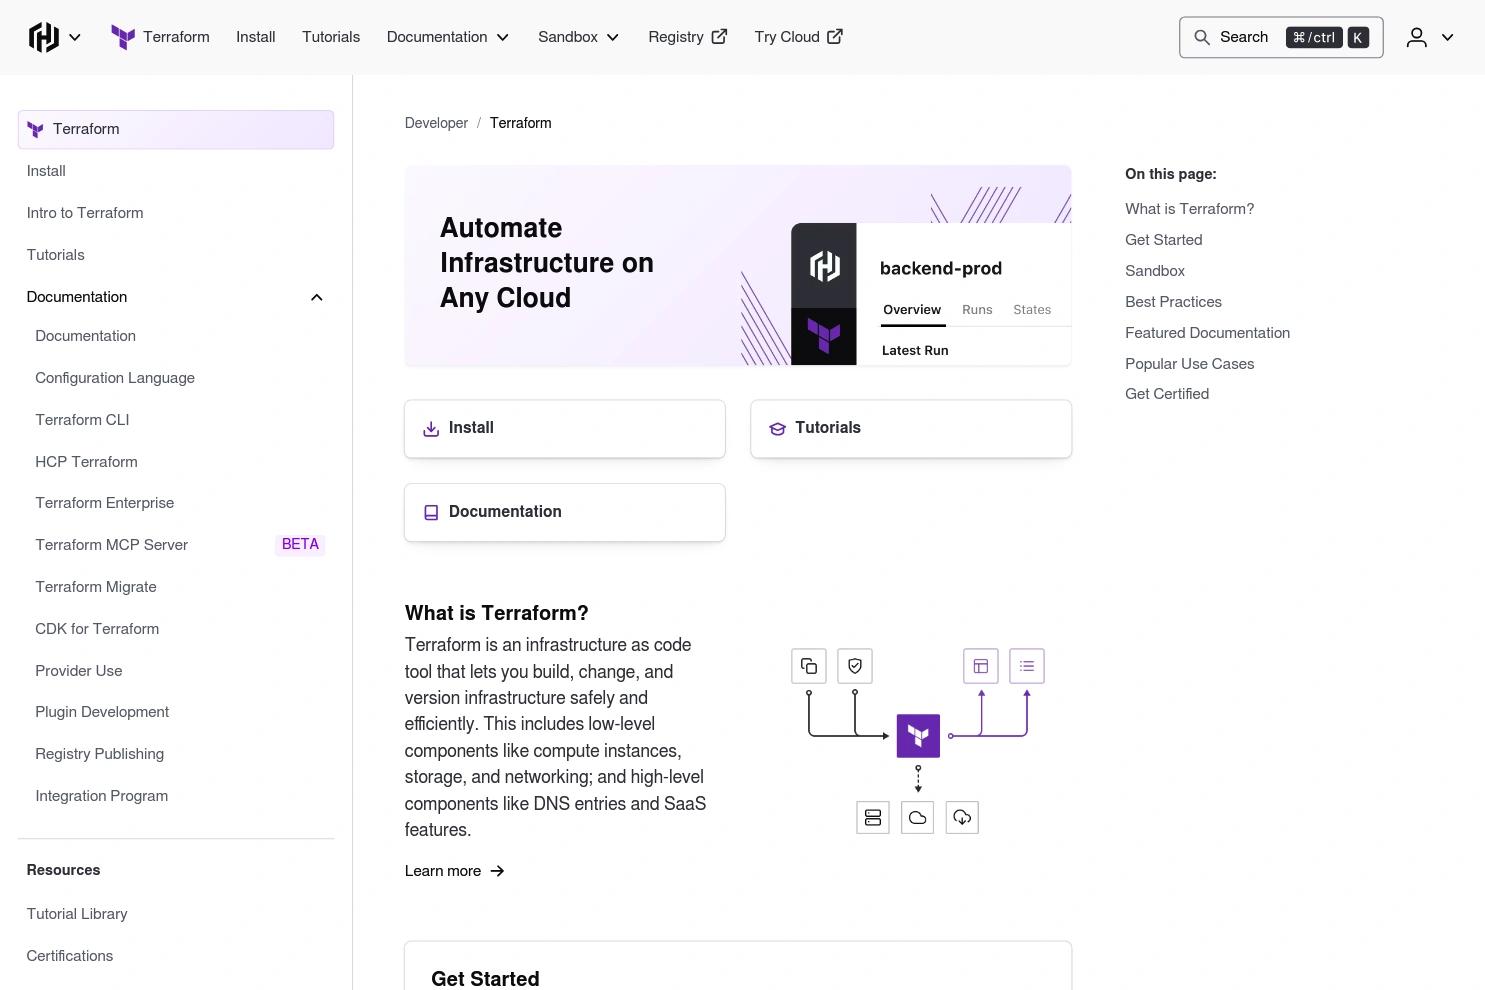
Task: Open the Registry external link in the header
Action: click(688, 37)
